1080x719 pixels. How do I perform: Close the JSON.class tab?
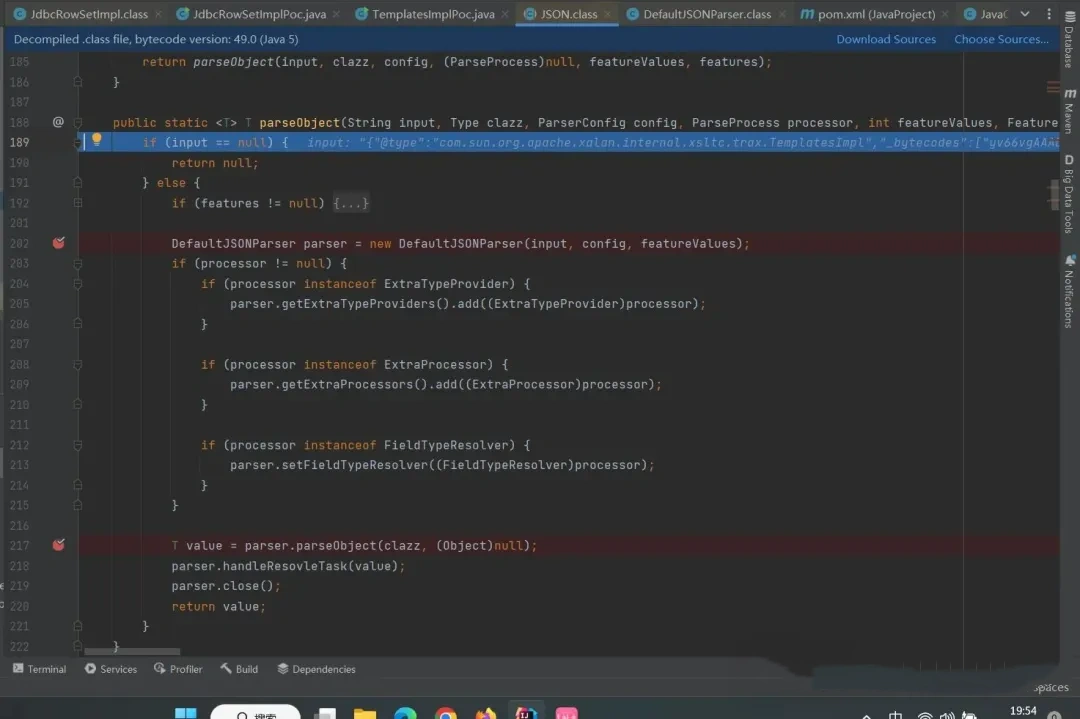pyautogui.click(x=608, y=14)
